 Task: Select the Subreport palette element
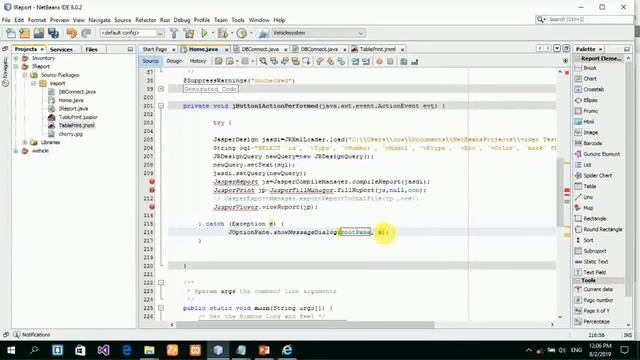[595, 251]
